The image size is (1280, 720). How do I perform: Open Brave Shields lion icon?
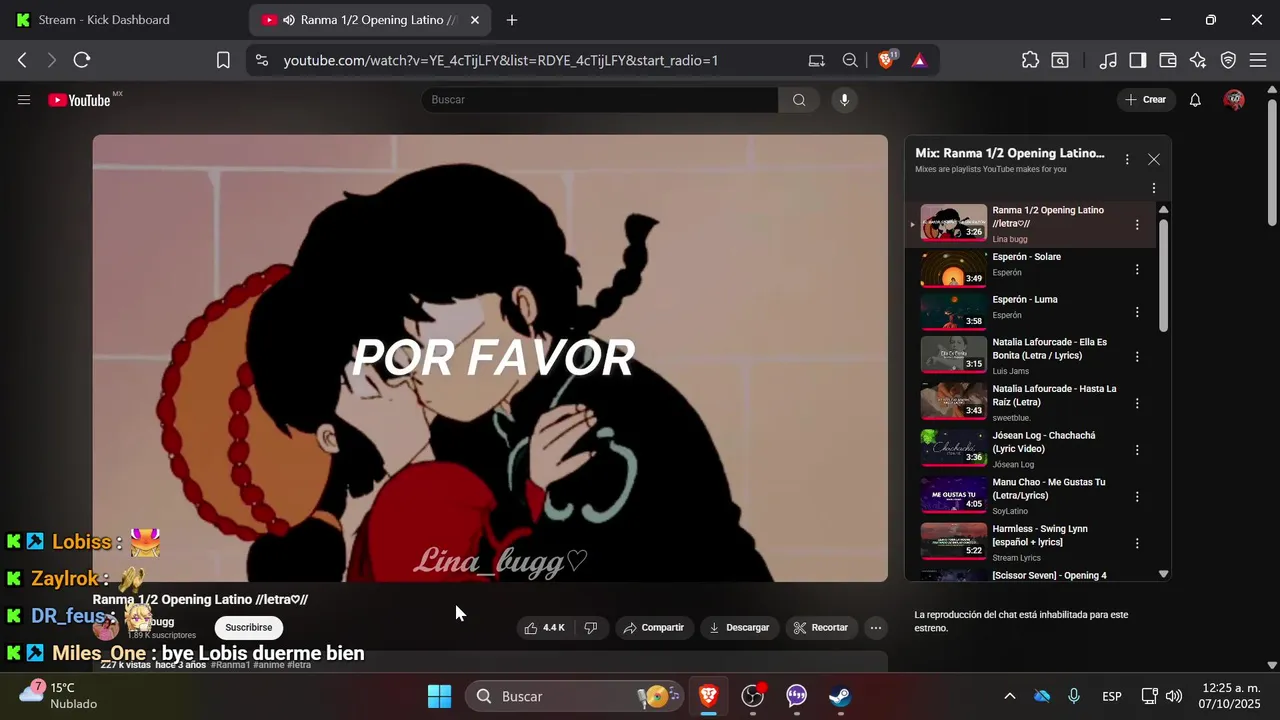[x=886, y=60]
